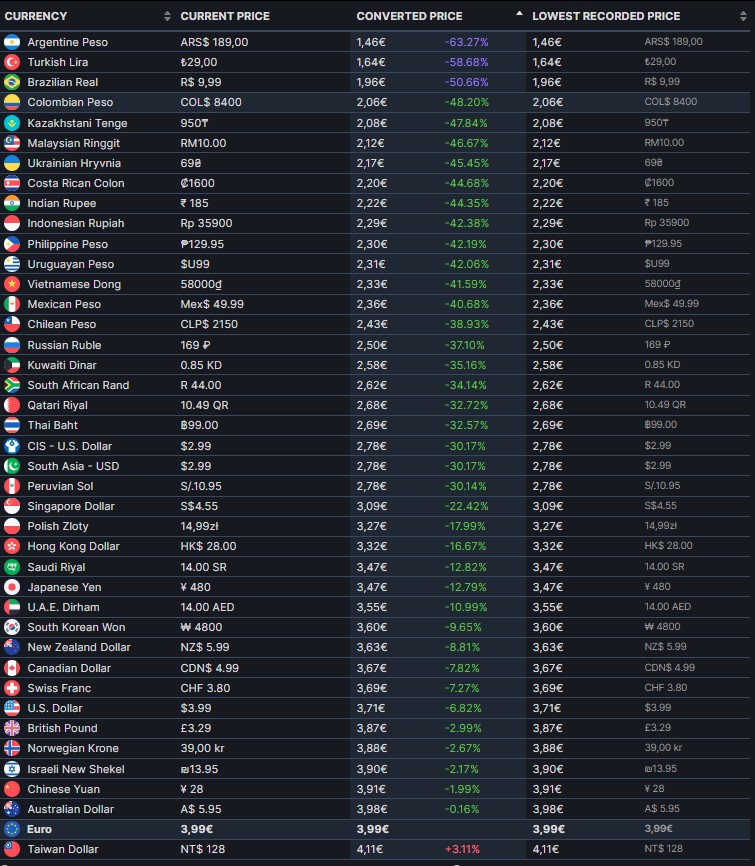Click the Qatari Riyal flag icon
Screen dimensions: 755x866
(12, 405)
